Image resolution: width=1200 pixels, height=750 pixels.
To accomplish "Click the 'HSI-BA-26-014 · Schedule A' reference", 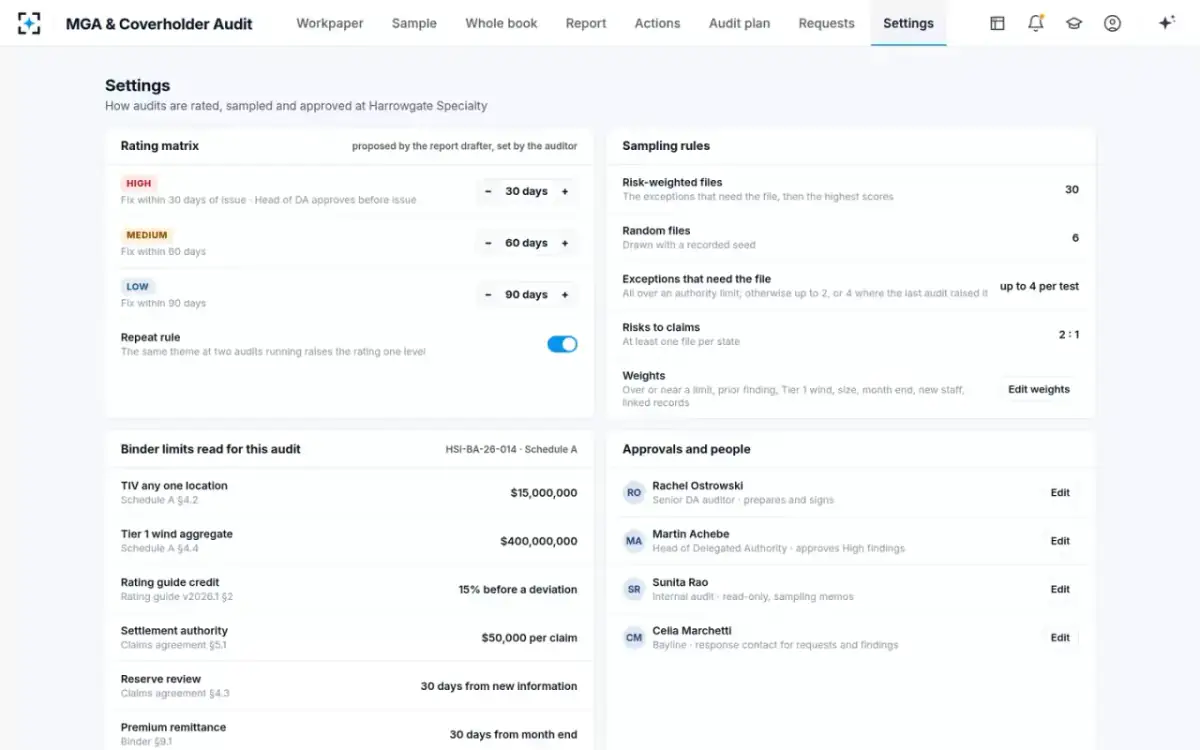I will (x=511, y=450).
